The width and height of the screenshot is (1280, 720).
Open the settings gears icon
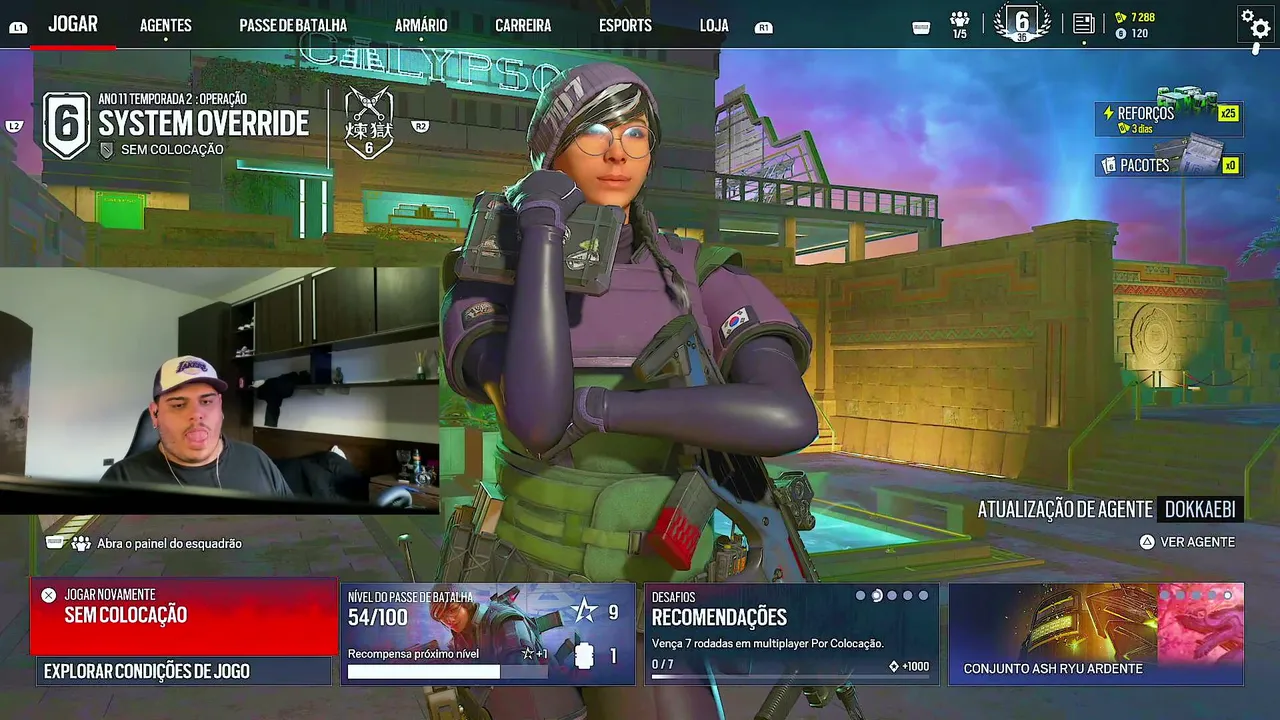coord(1255,22)
